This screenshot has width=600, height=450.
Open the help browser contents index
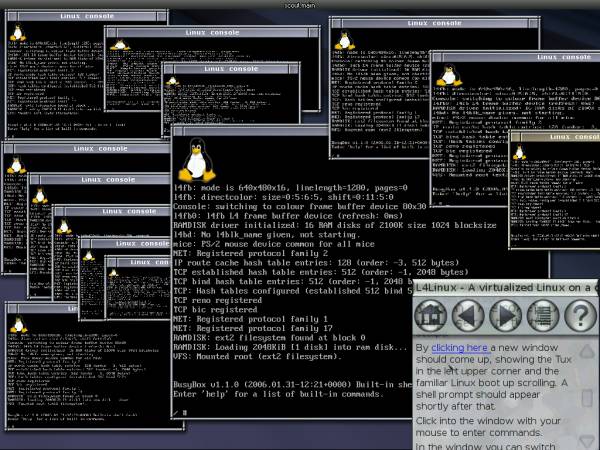pos(543,316)
